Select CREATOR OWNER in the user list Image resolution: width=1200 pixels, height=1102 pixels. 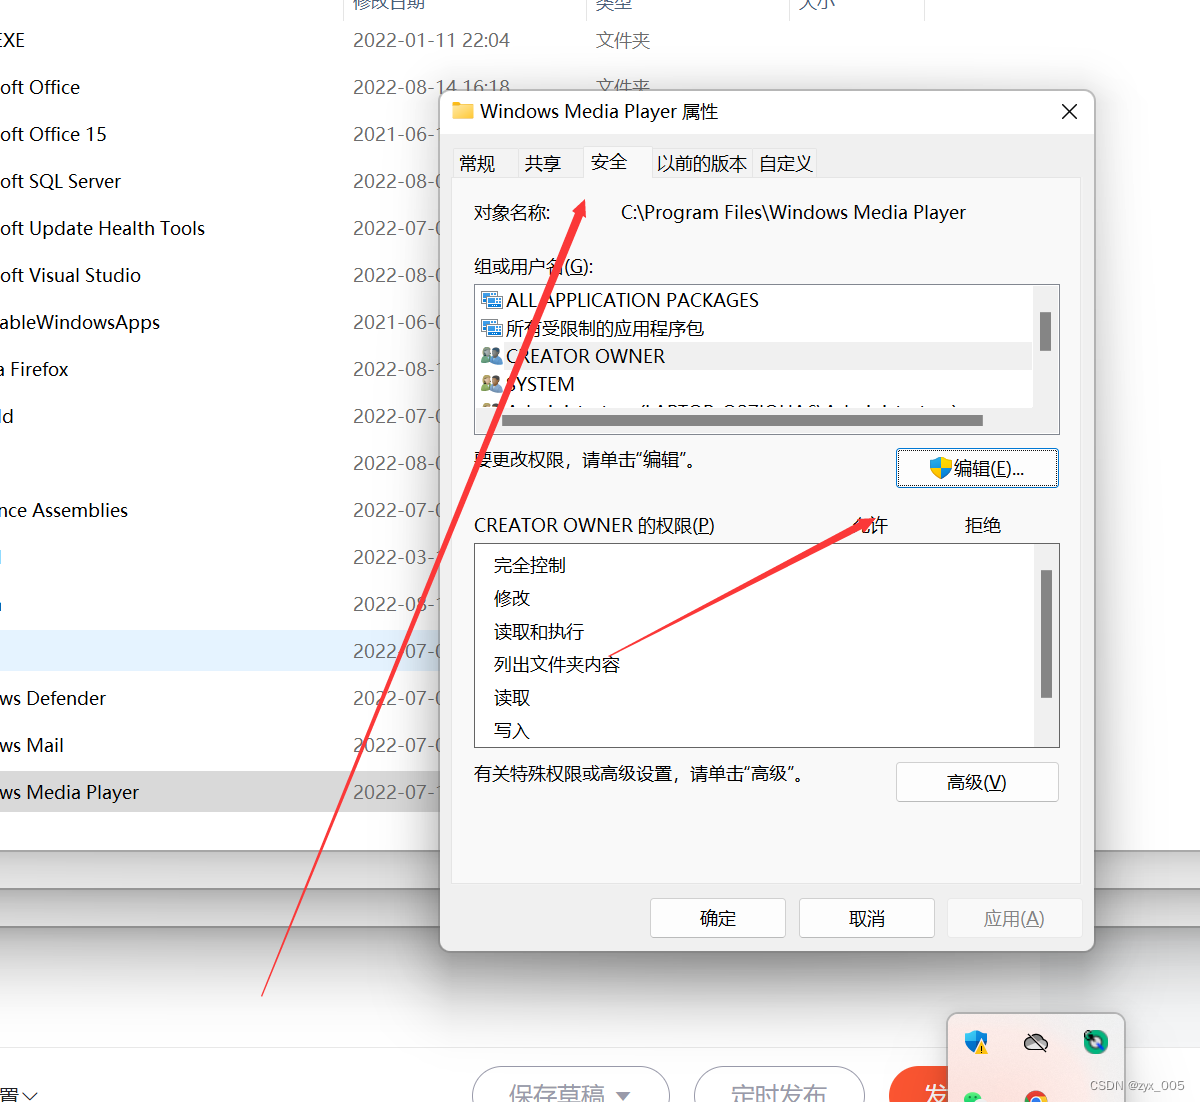pos(754,356)
